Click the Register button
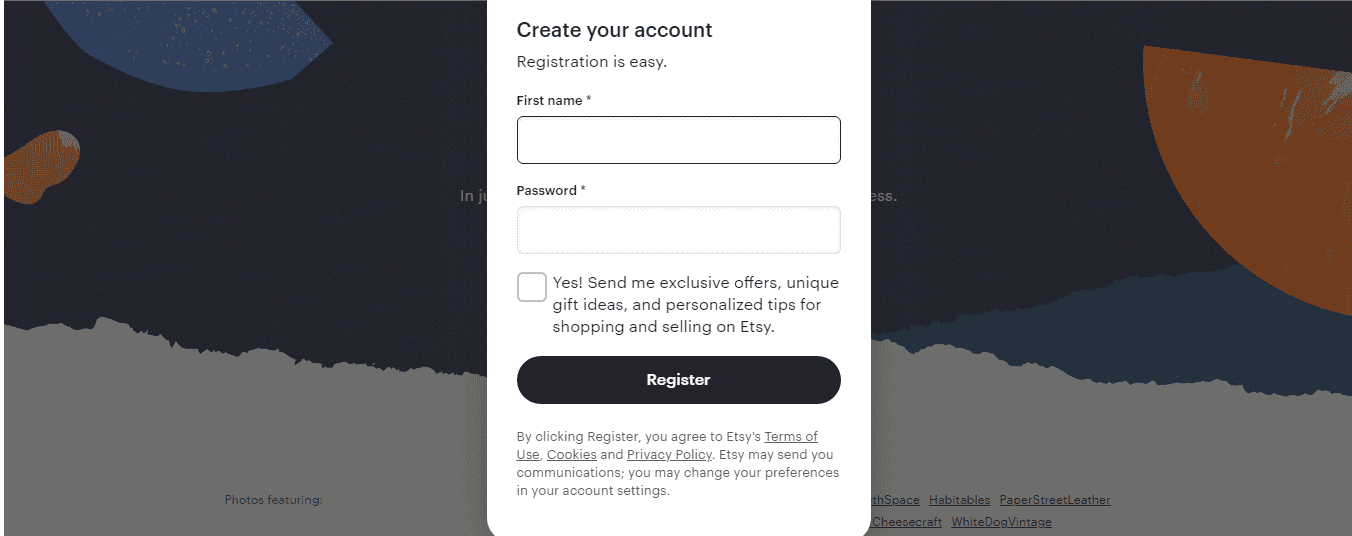1352x536 pixels. click(x=678, y=380)
